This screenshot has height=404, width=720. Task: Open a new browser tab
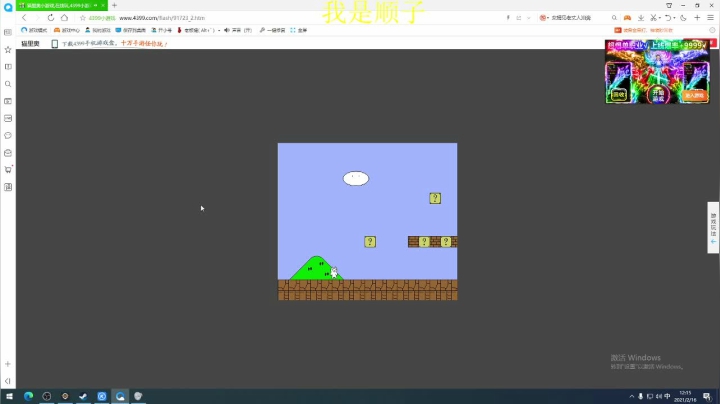pyautogui.click(x=114, y=6)
